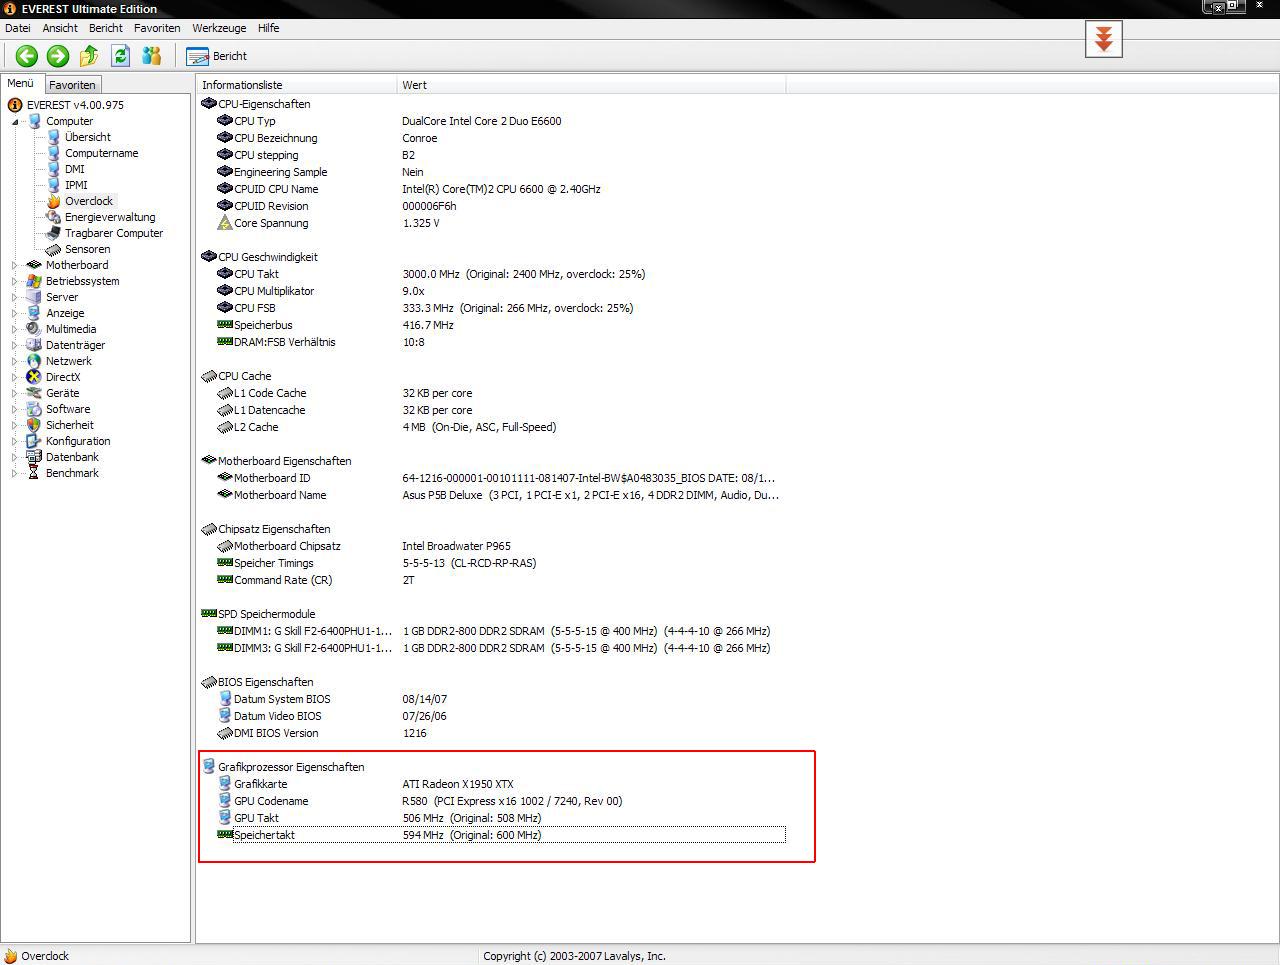This screenshot has height=965, width=1280.
Task: Click the users/people toolbar icon
Action: [x=152, y=56]
